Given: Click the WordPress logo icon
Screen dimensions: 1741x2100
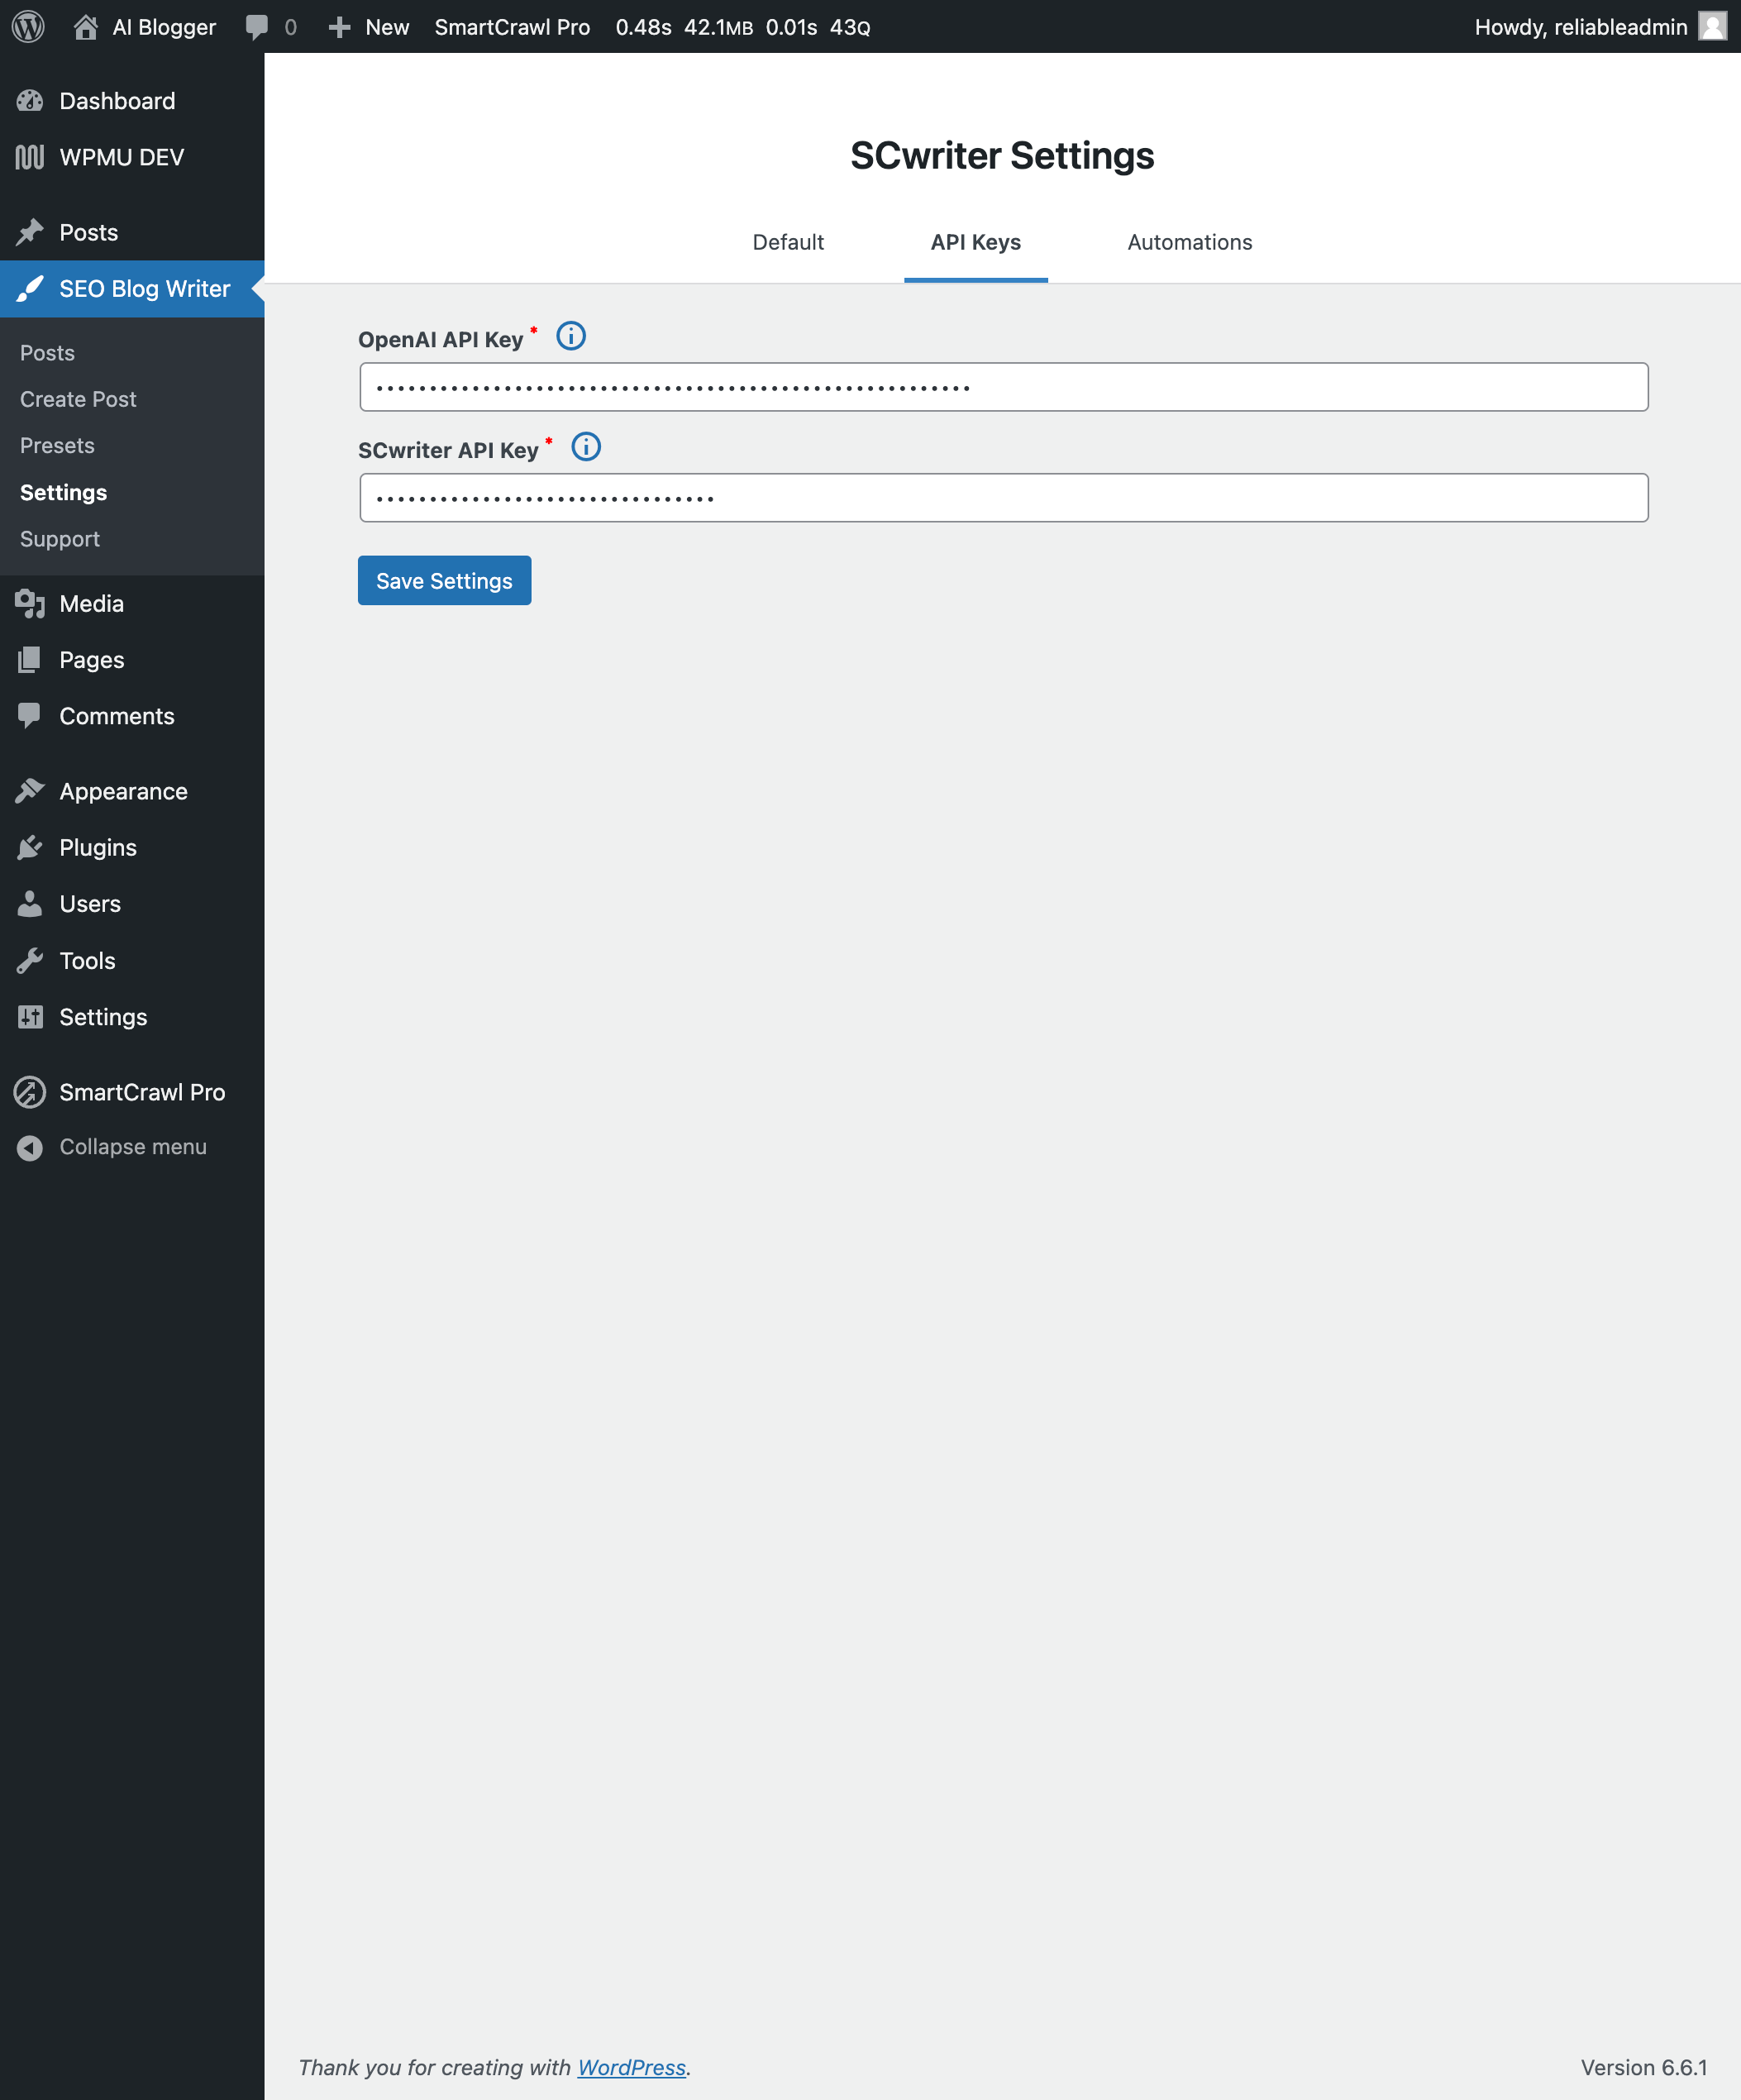Looking at the screenshot, I should tap(28, 27).
